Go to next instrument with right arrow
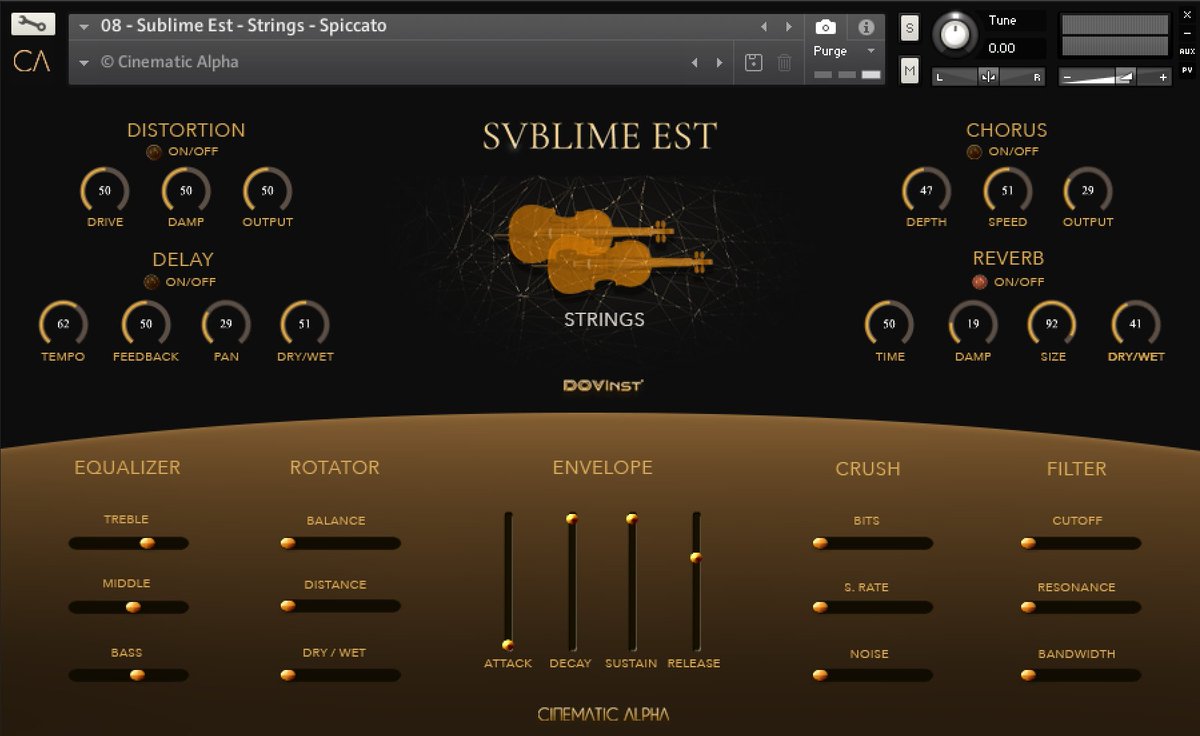1200x736 pixels. (x=789, y=27)
